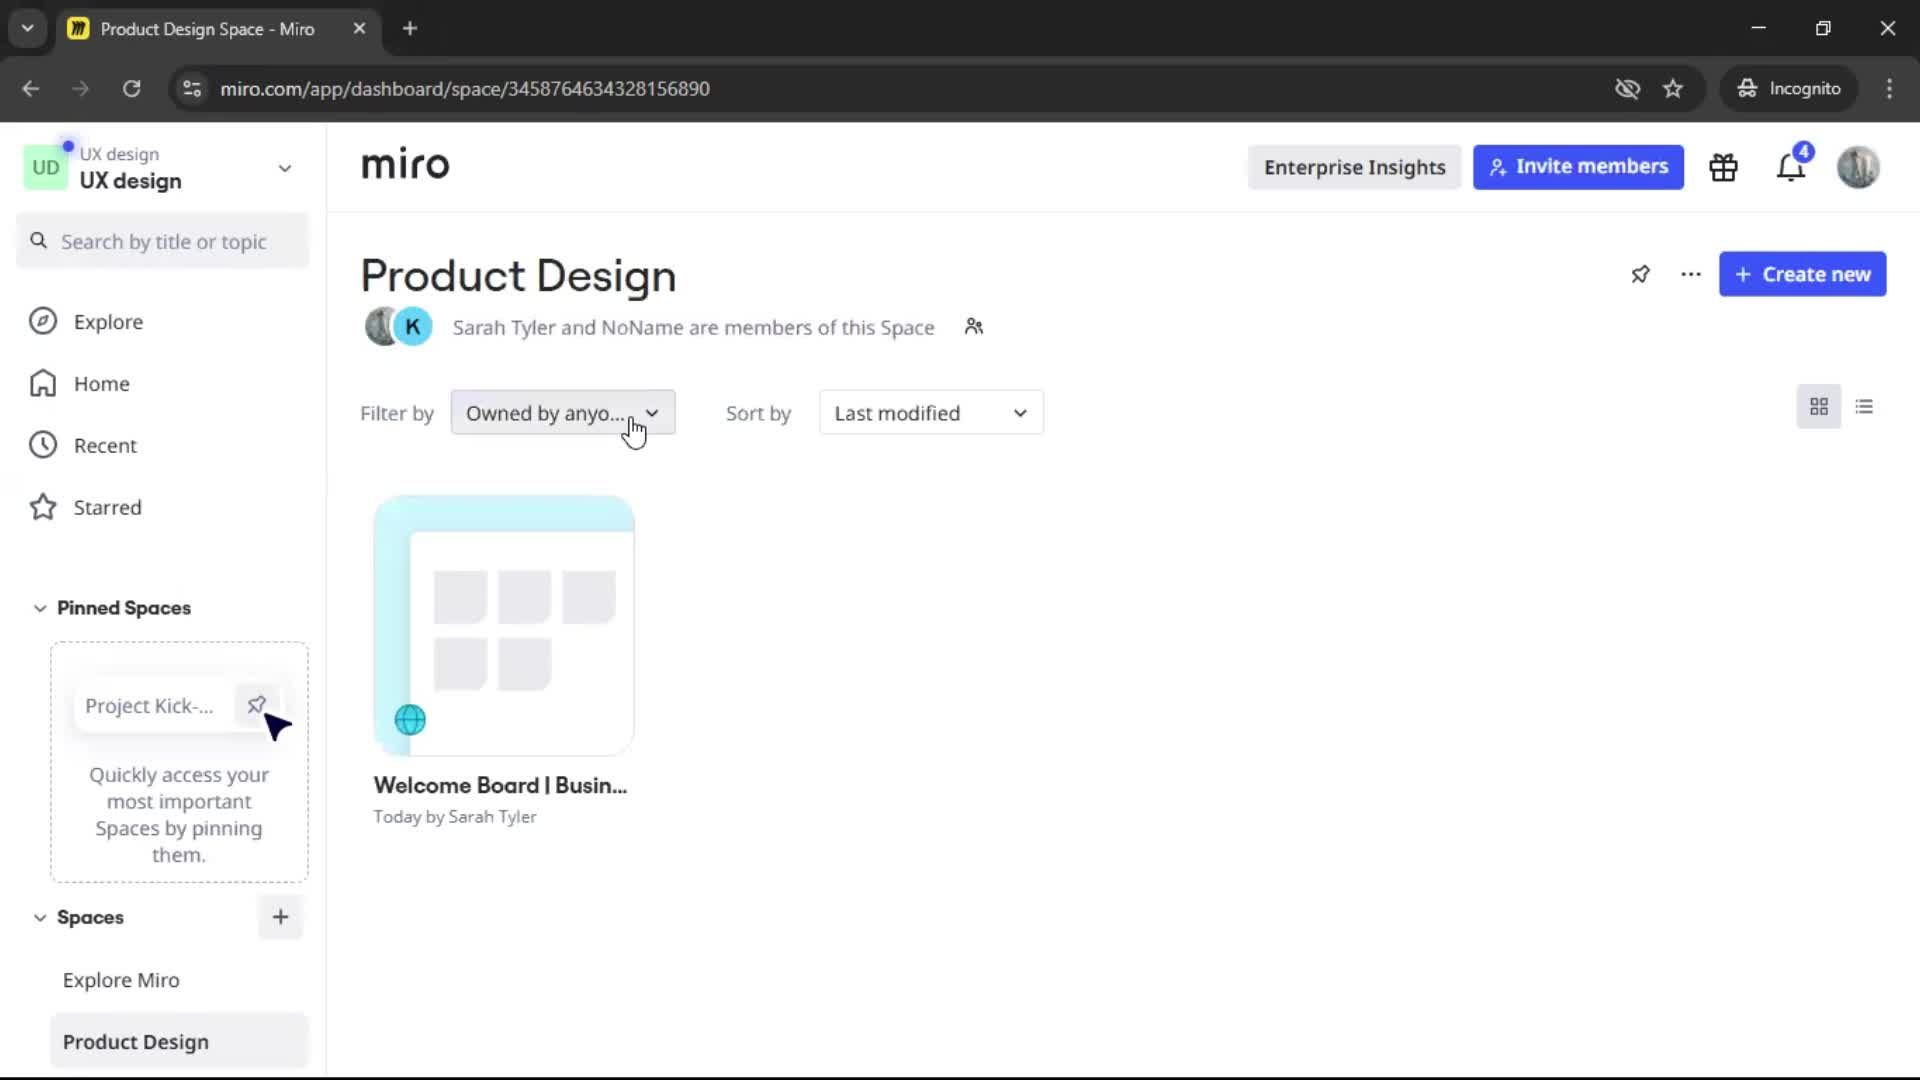Switch to list view
The width and height of the screenshot is (1920, 1080).
1864,407
